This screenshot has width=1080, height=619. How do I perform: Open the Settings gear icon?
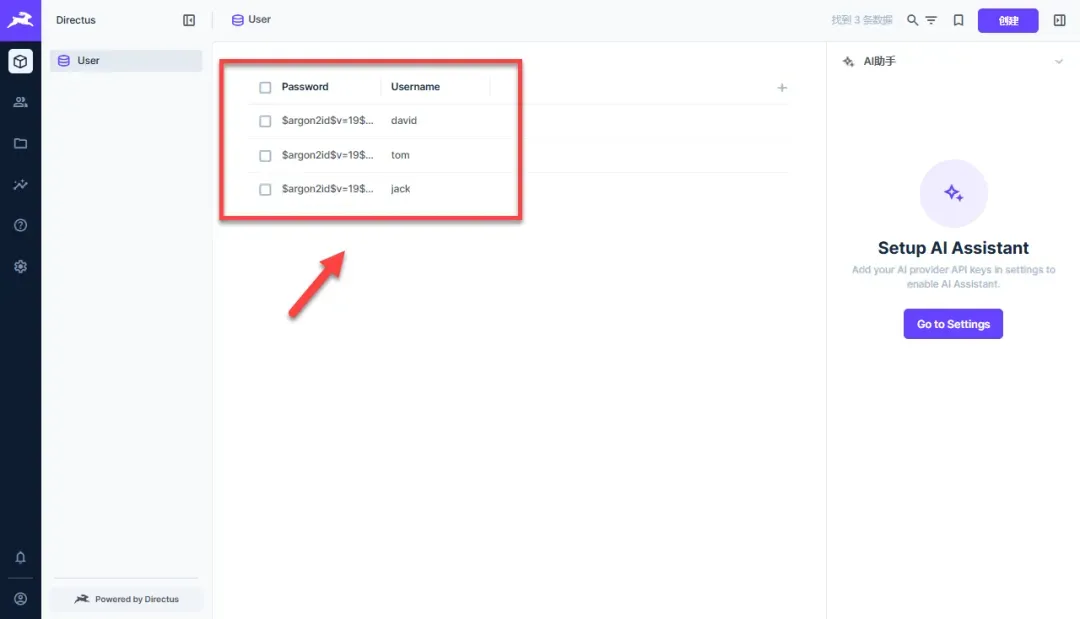click(20, 266)
